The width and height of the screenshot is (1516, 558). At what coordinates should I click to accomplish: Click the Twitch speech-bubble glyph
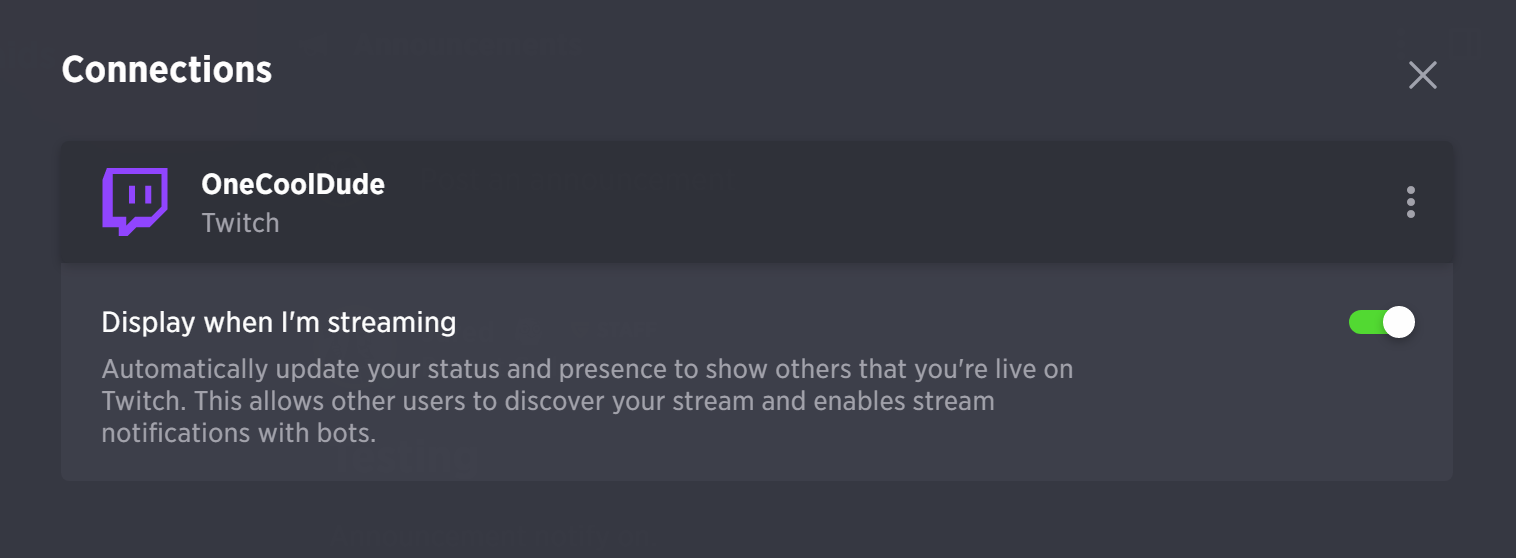(x=134, y=202)
